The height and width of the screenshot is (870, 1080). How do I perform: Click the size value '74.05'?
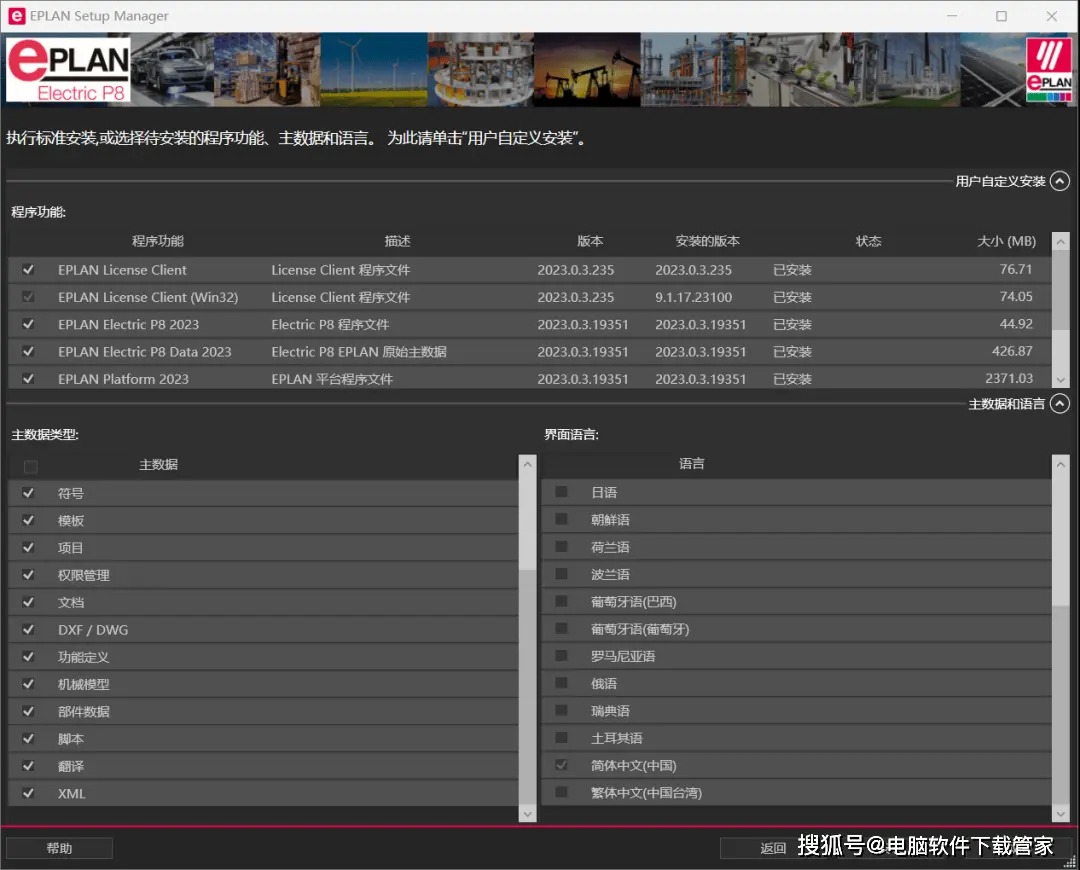1016,296
